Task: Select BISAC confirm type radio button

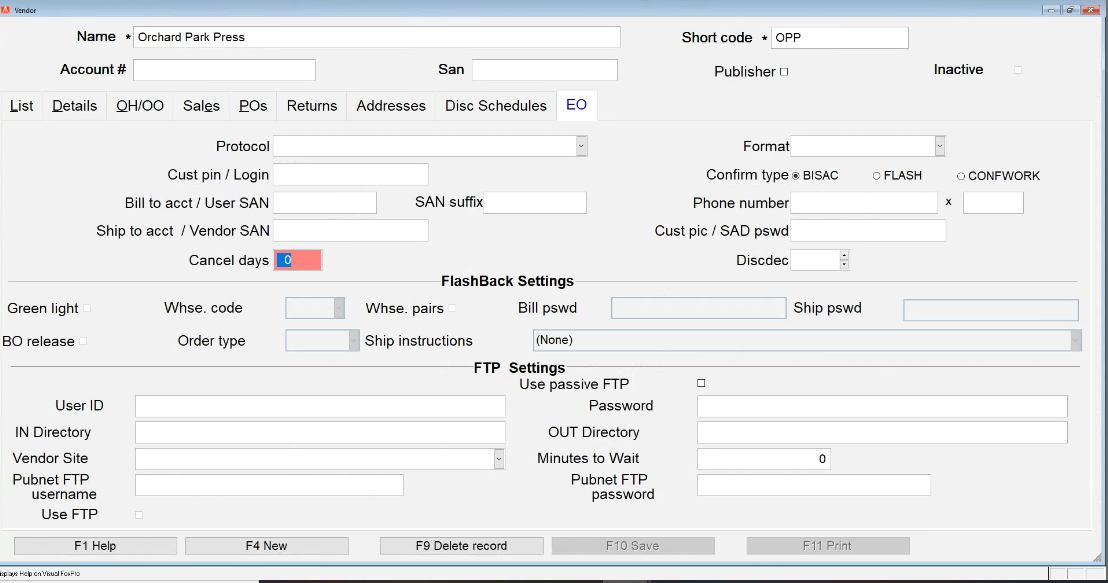Action: tap(796, 176)
